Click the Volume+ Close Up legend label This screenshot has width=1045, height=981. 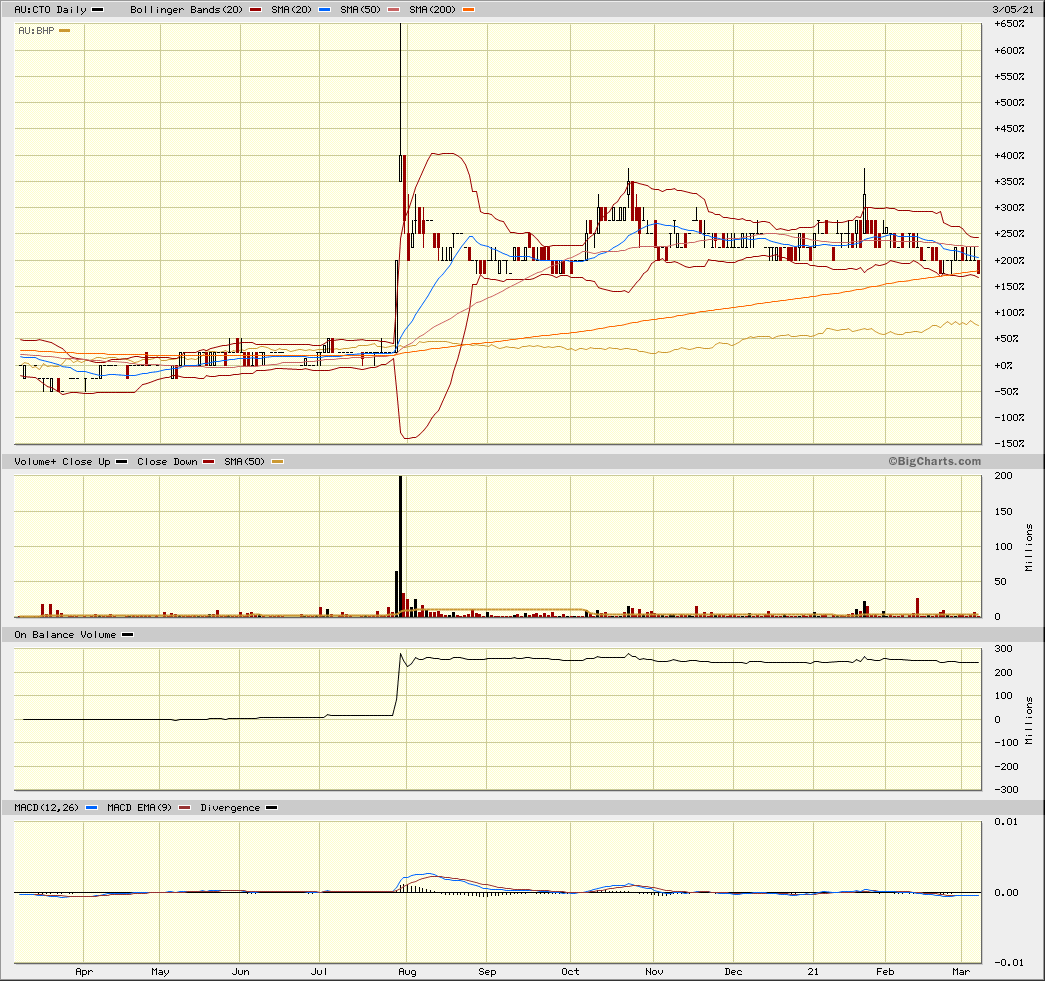62,462
